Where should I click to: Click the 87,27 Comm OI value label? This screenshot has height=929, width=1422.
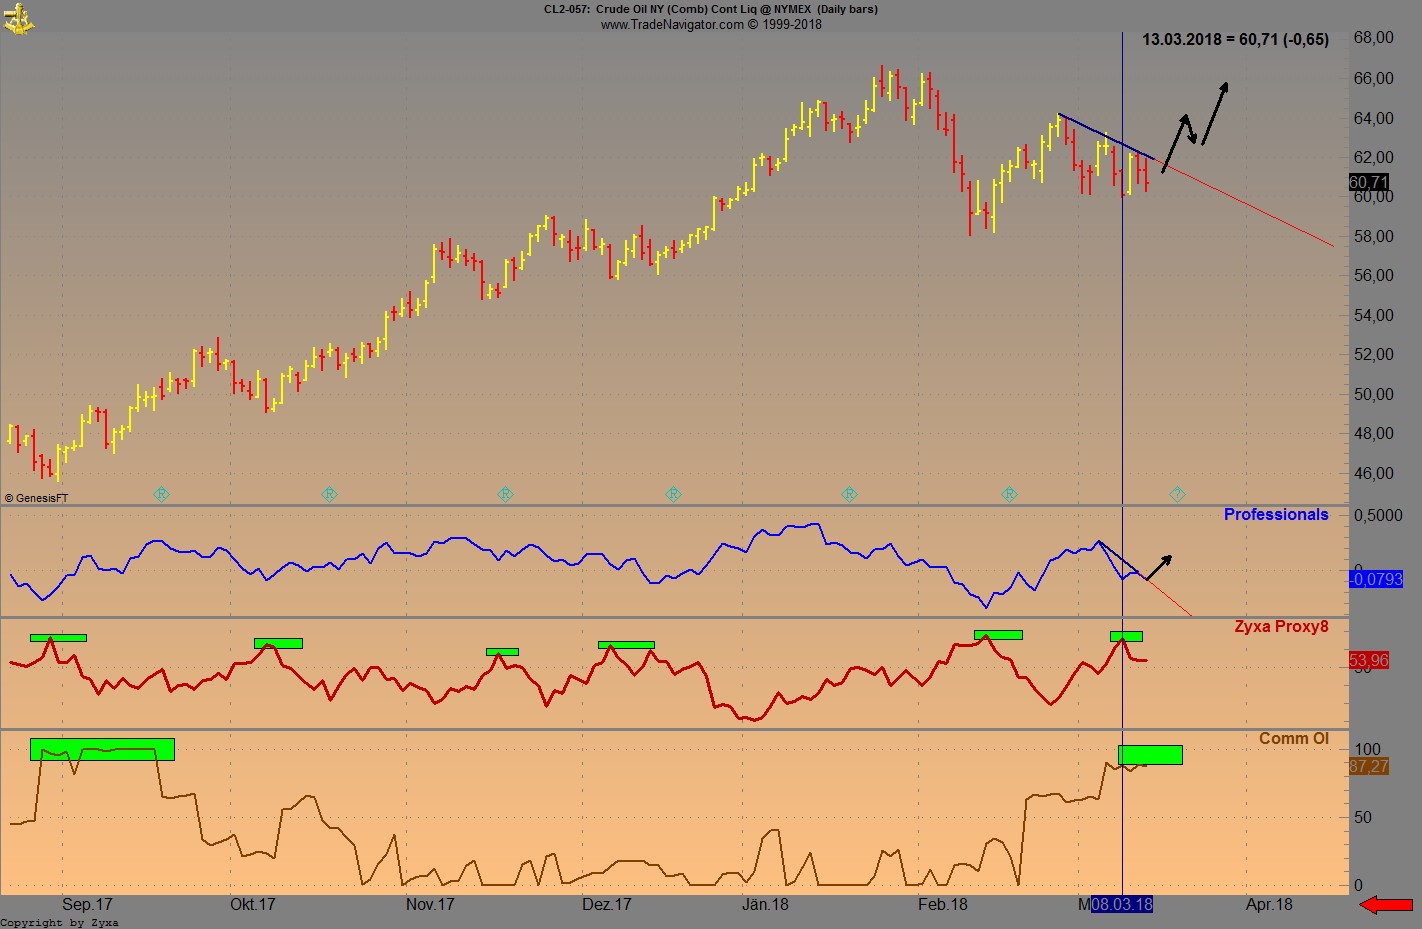click(x=1368, y=767)
